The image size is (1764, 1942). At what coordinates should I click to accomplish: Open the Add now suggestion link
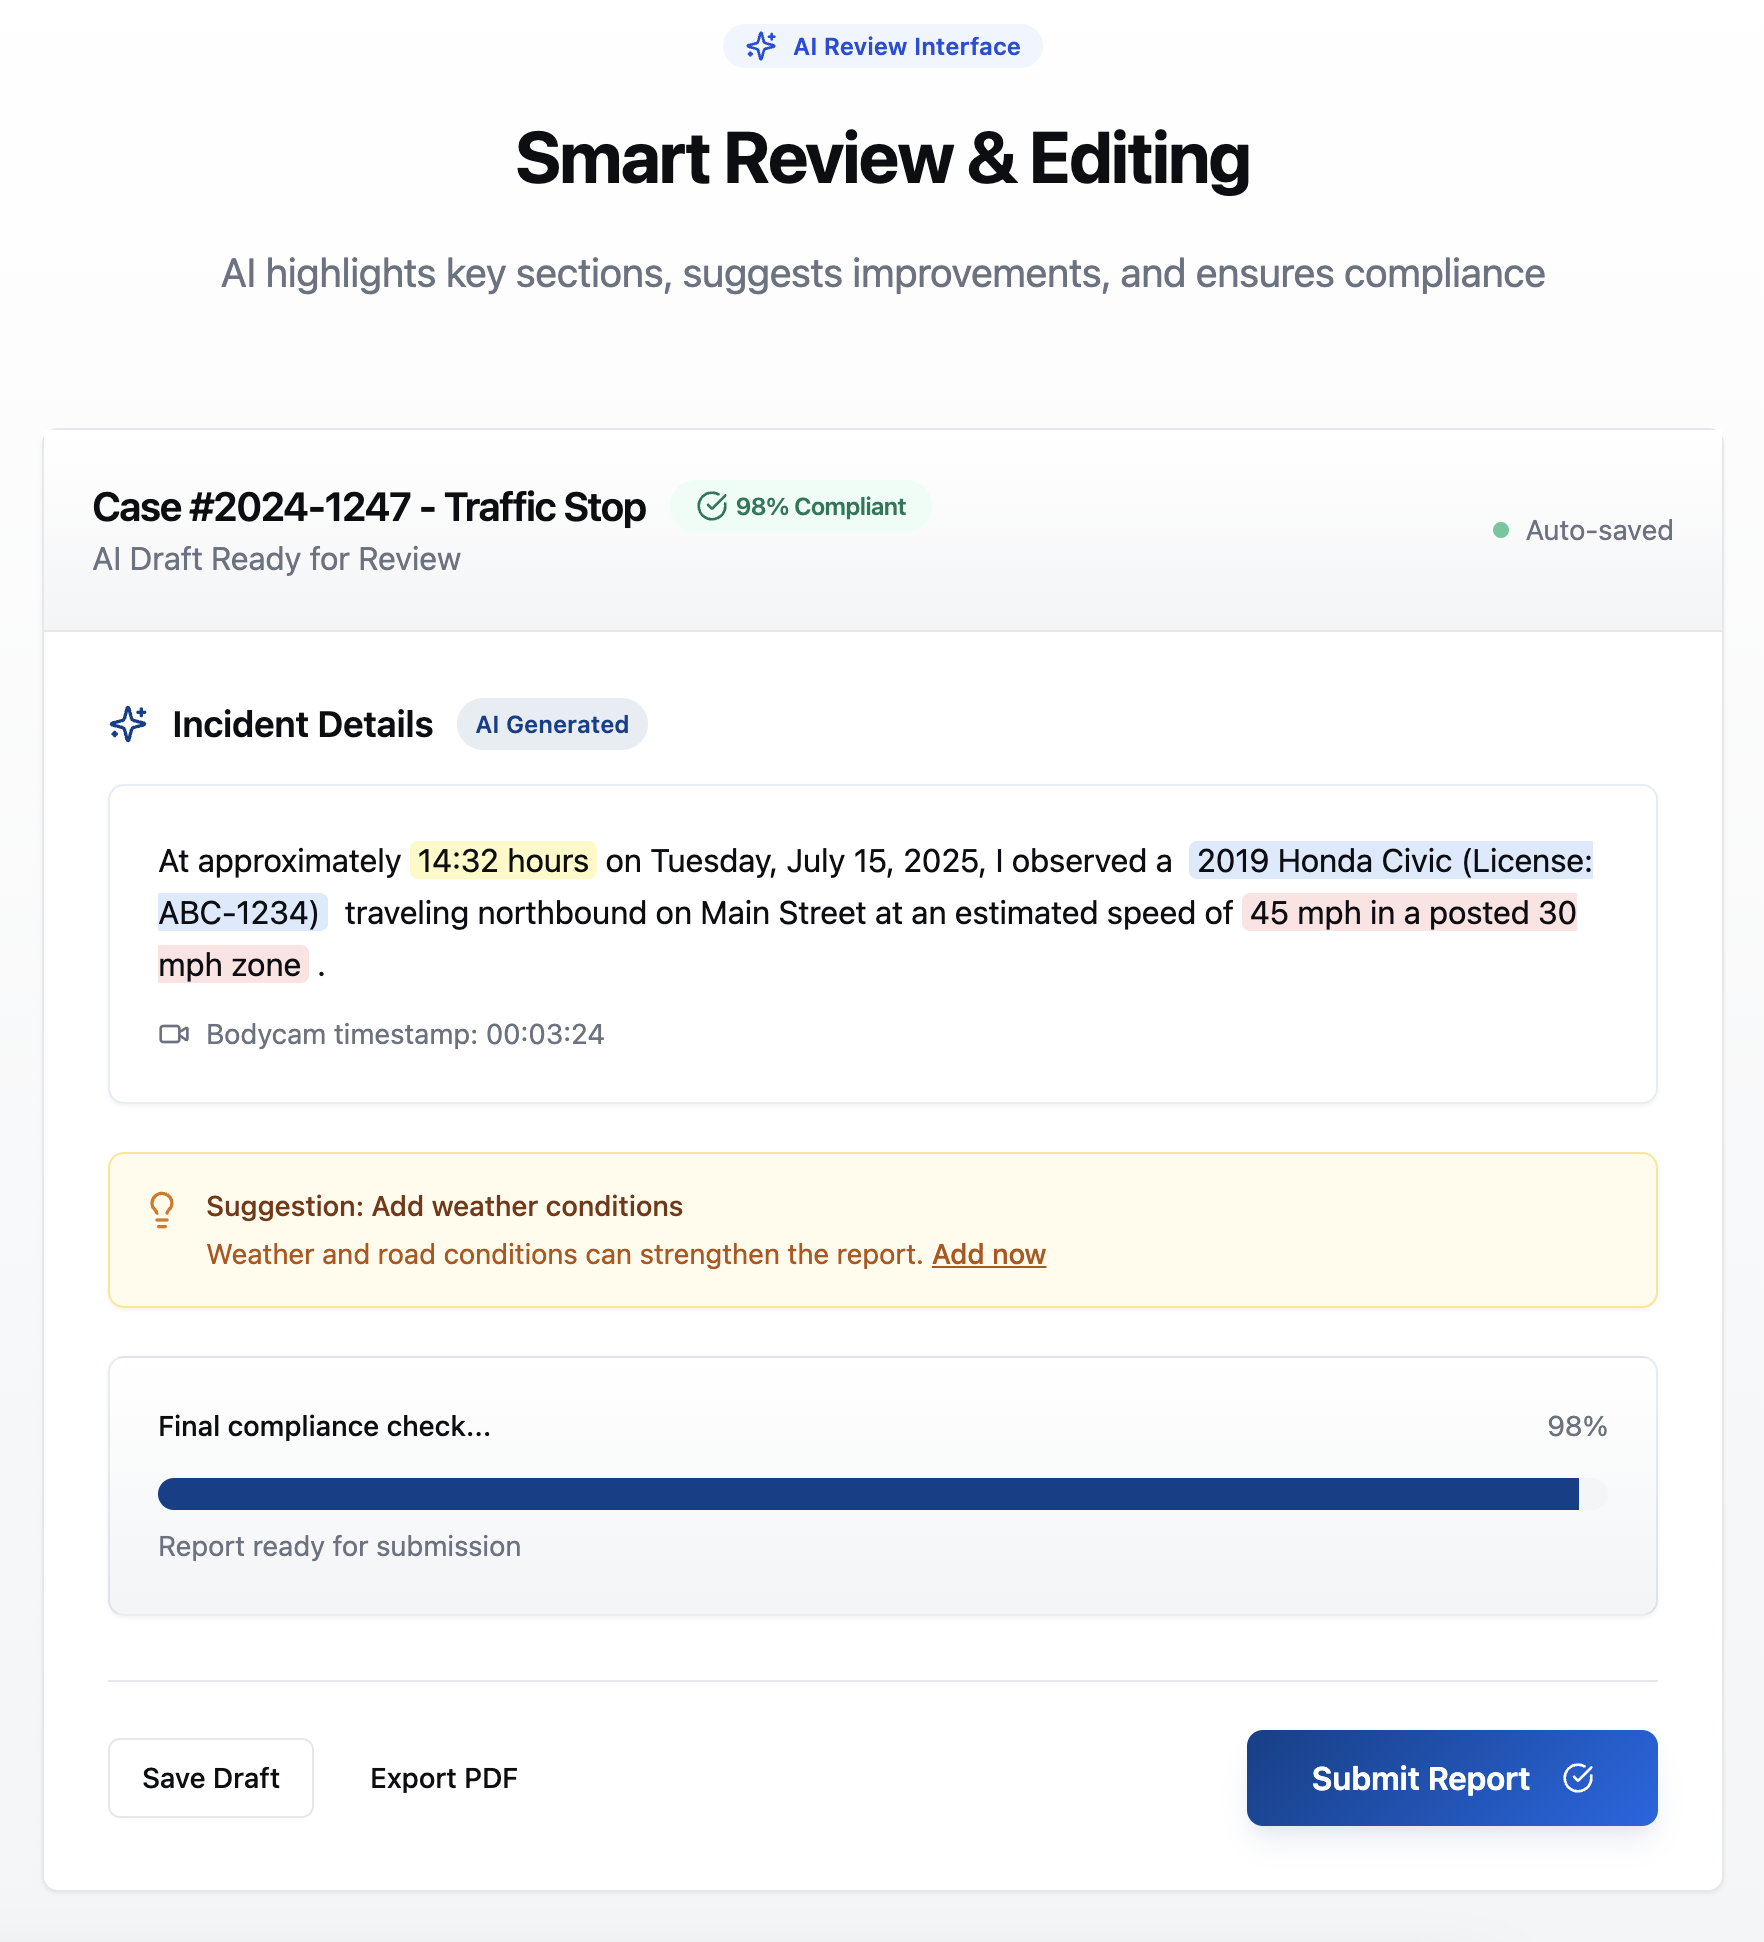click(x=989, y=1254)
